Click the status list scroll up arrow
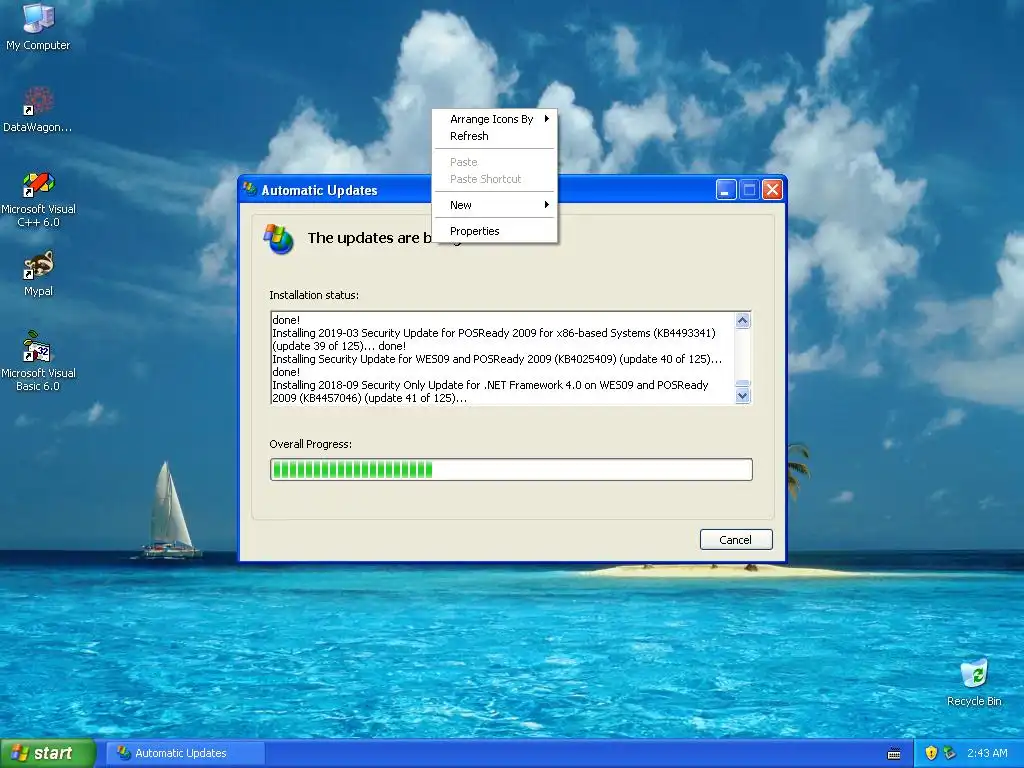The width and height of the screenshot is (1024, 768). (743, 321)
